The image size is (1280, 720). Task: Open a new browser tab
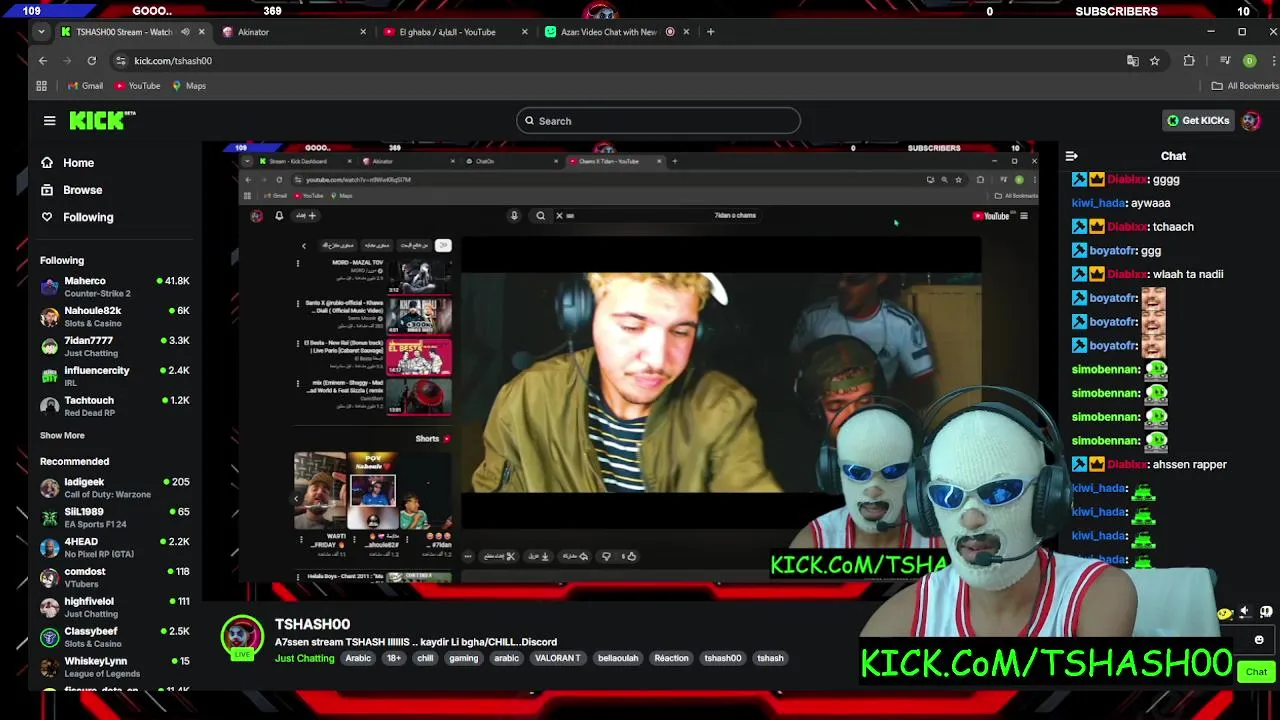pos(710,32)
